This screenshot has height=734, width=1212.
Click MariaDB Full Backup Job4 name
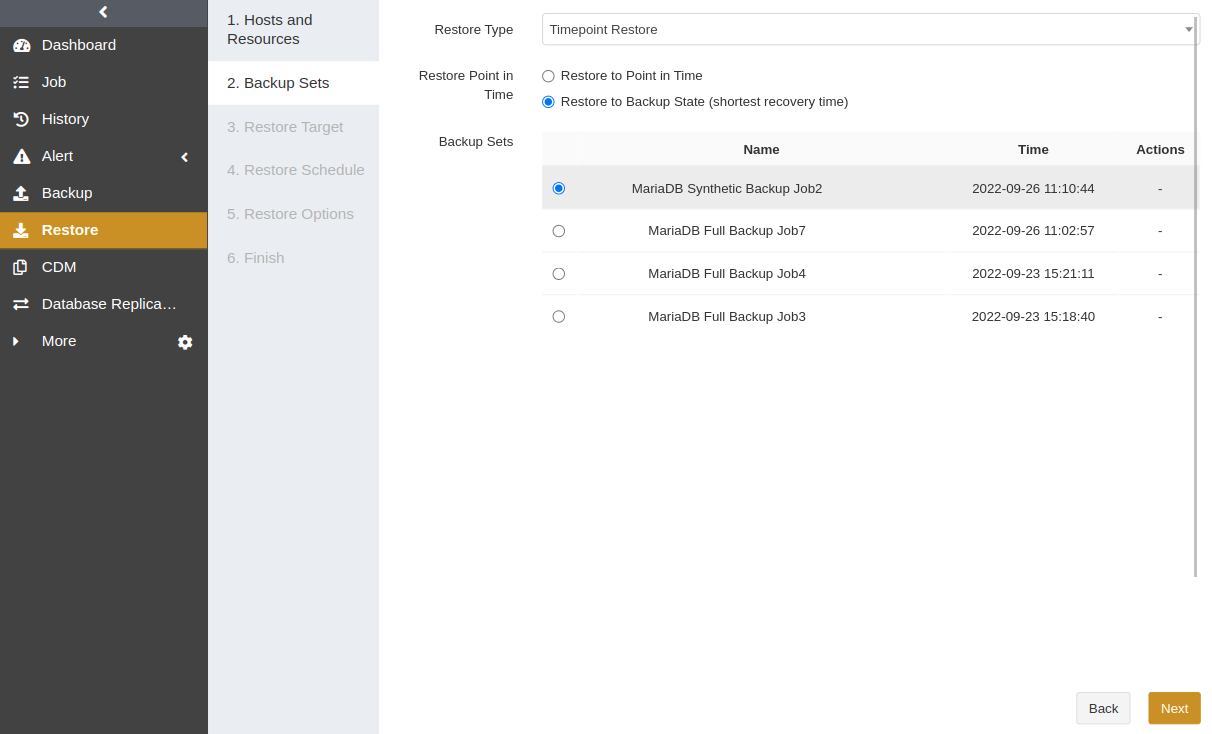point(727,274)
